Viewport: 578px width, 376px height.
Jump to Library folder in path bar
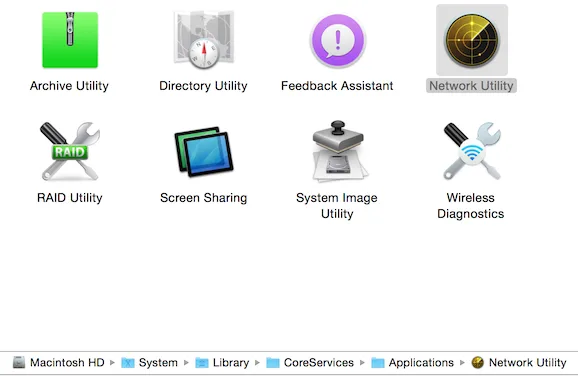pyautogui.click(x=222, y=363)
